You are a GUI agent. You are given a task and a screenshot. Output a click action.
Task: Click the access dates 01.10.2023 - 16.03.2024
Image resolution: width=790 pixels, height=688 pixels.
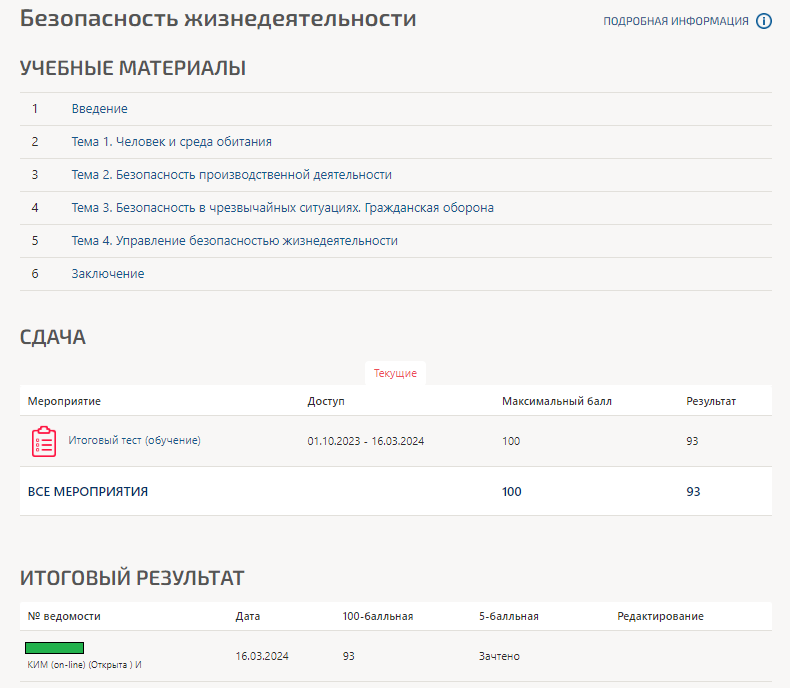pos(365,441)
